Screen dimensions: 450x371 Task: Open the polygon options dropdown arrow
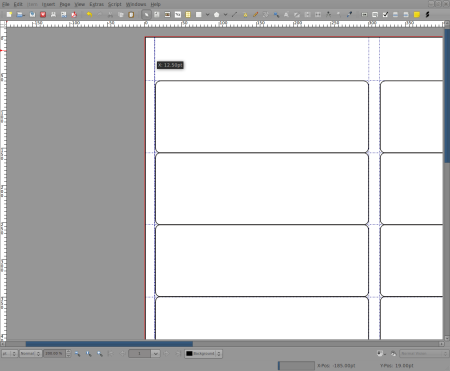click(225, 15)
